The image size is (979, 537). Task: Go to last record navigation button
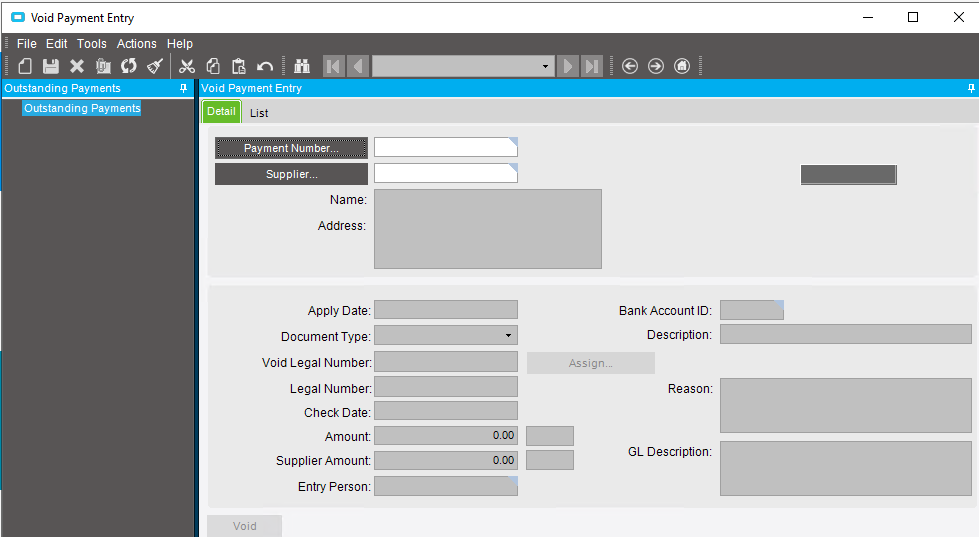pyautogui.click(x=591, y=66)
